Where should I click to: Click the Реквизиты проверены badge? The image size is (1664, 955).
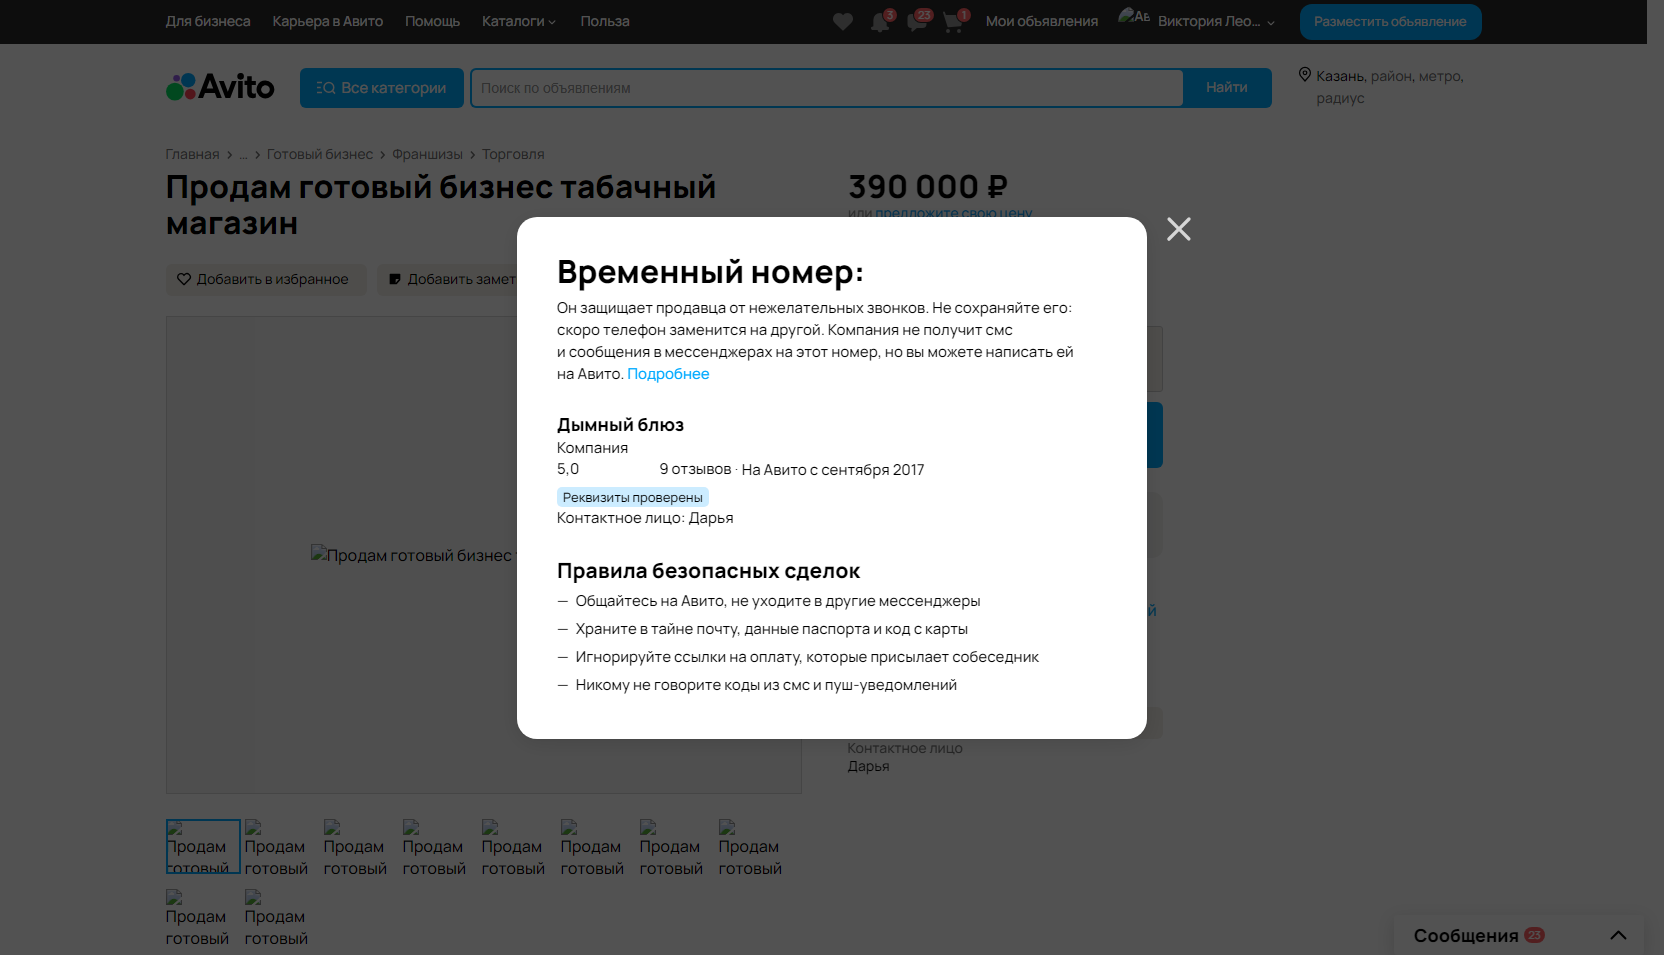(632, 497)
